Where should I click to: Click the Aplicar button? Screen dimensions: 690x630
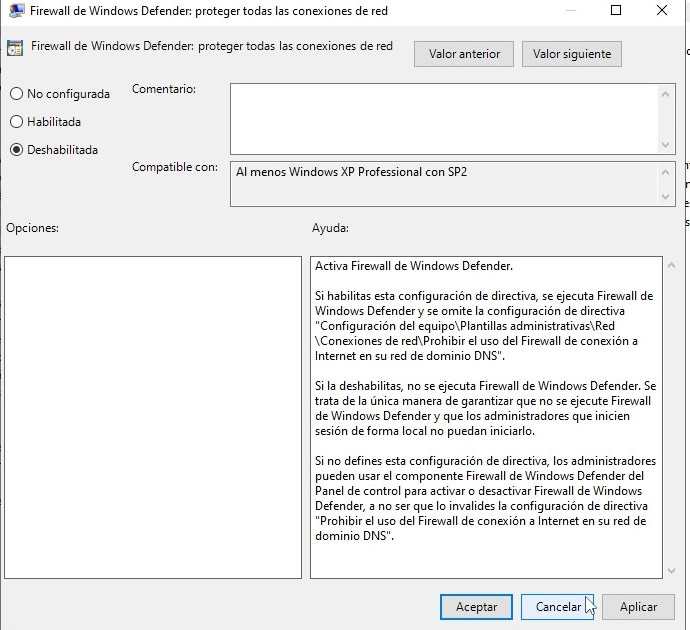point(638,607)
